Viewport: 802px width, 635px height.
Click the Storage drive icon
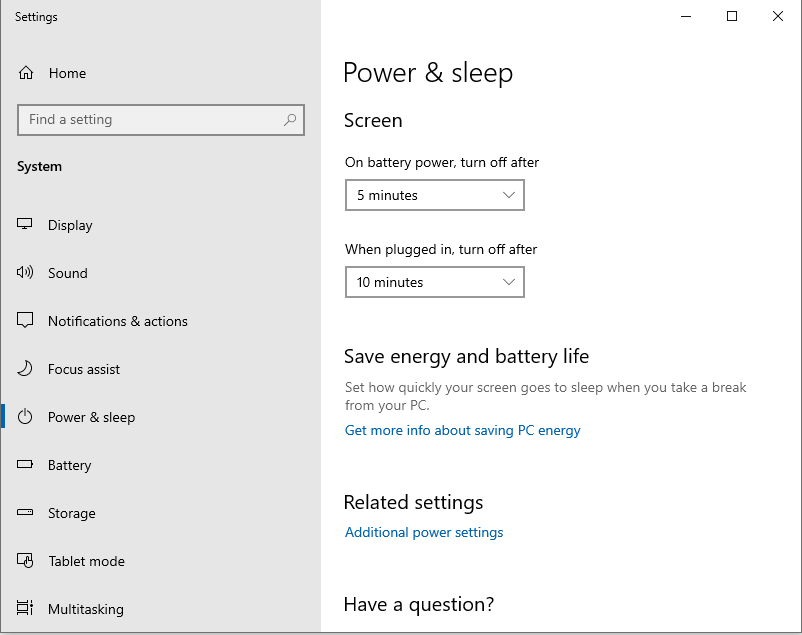click(25, 512)
